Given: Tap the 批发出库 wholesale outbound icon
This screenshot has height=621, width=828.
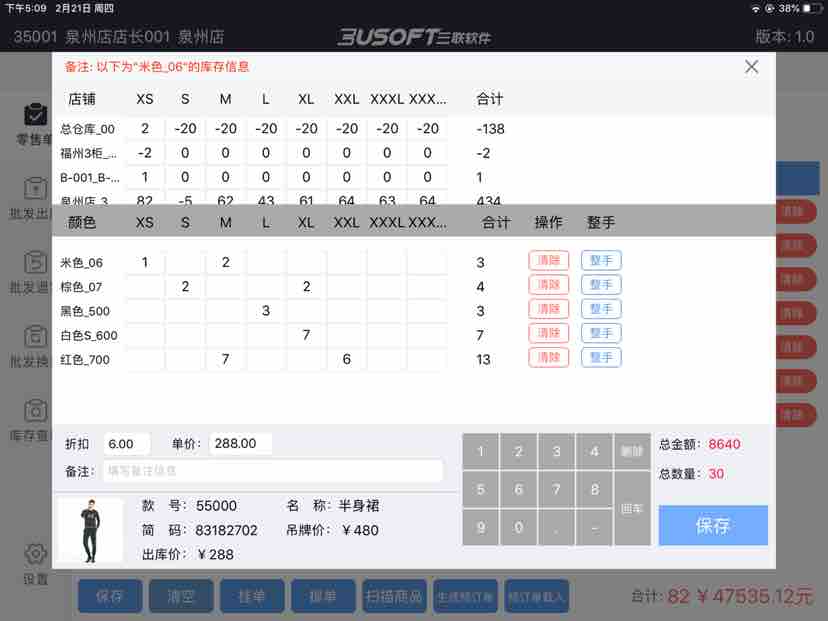Looking at the screenshot, I should pos(35,190).
